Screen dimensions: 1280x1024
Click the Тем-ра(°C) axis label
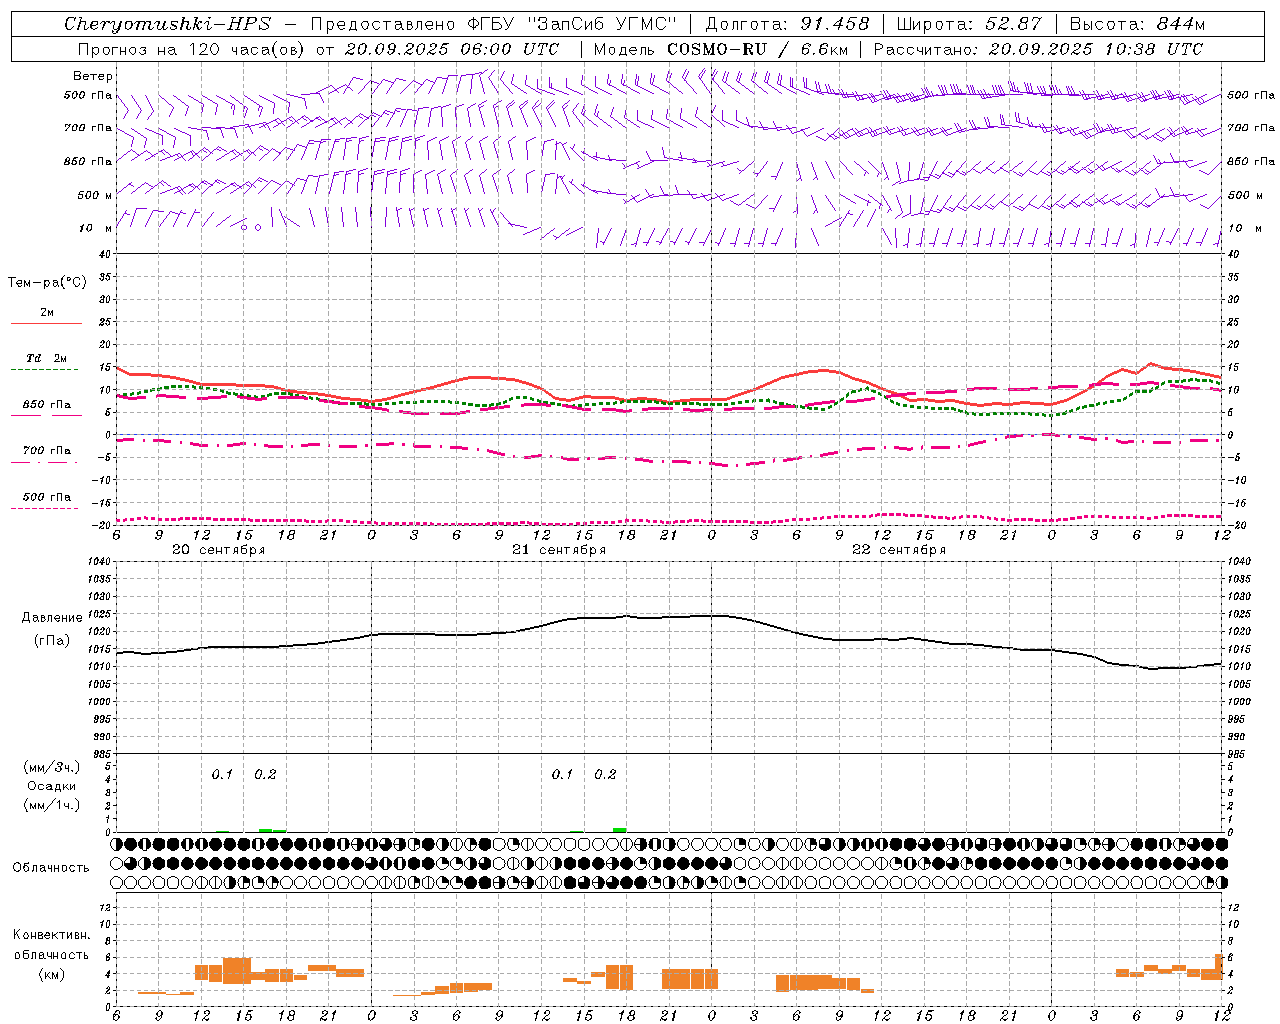point(47,283)
